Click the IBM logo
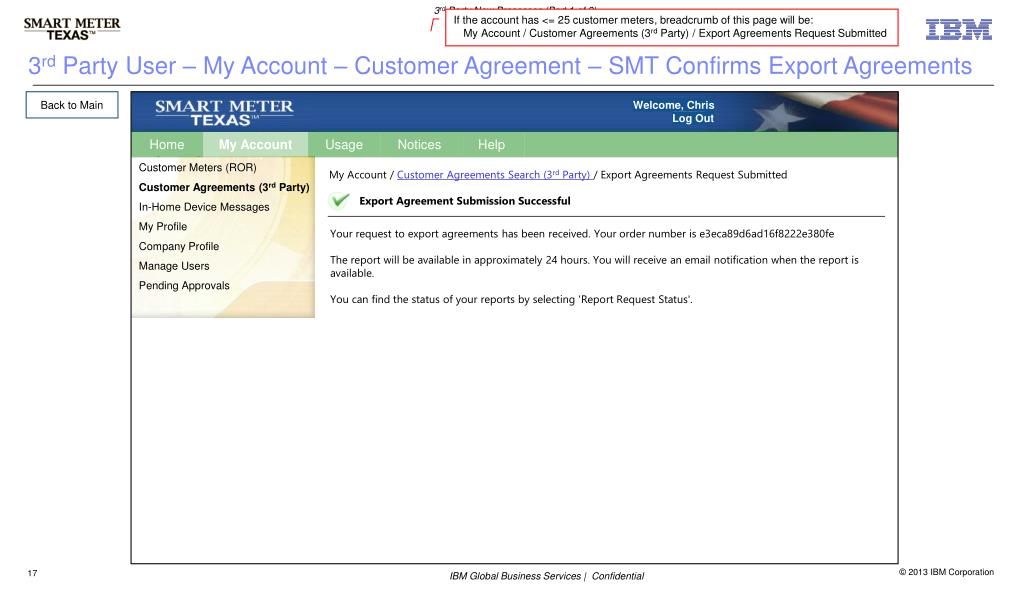1023x590 pixels. tap(958, 29)
